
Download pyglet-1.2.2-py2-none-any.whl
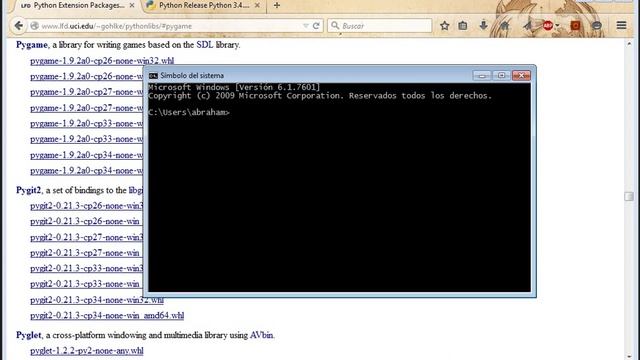[87, 351]
